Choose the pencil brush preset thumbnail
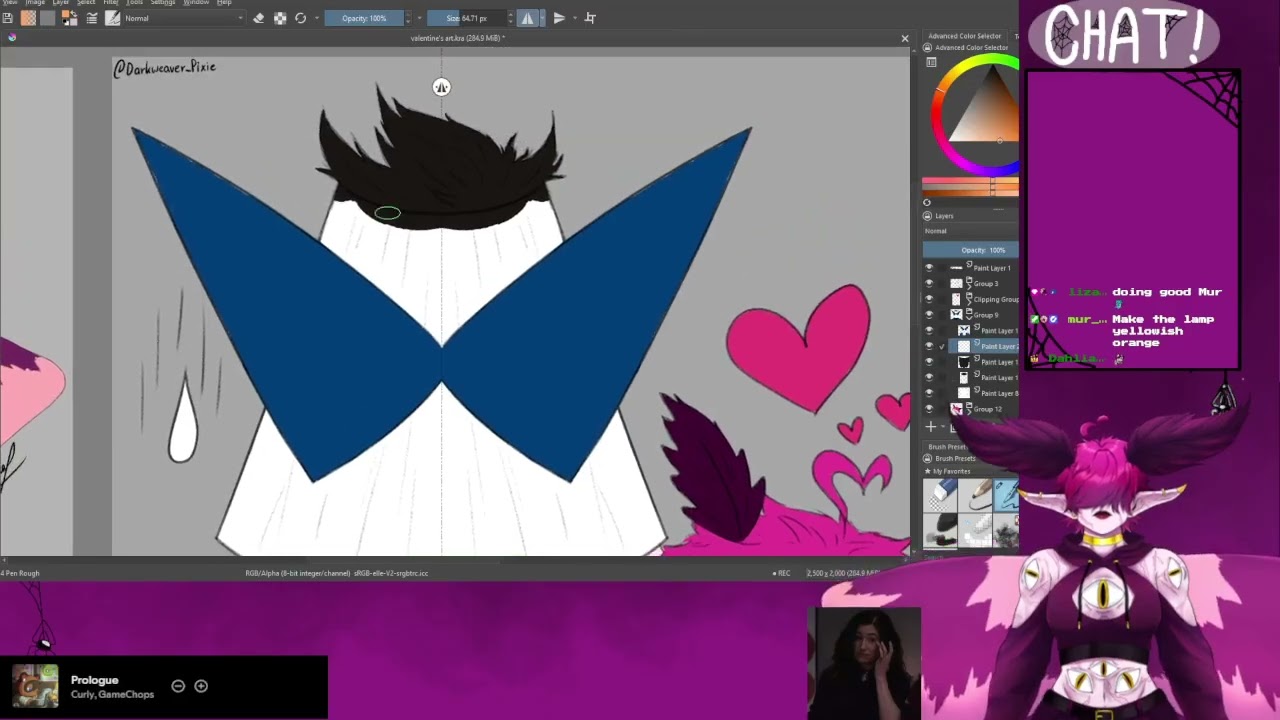The image size is (1280, 720). [974, 494]
